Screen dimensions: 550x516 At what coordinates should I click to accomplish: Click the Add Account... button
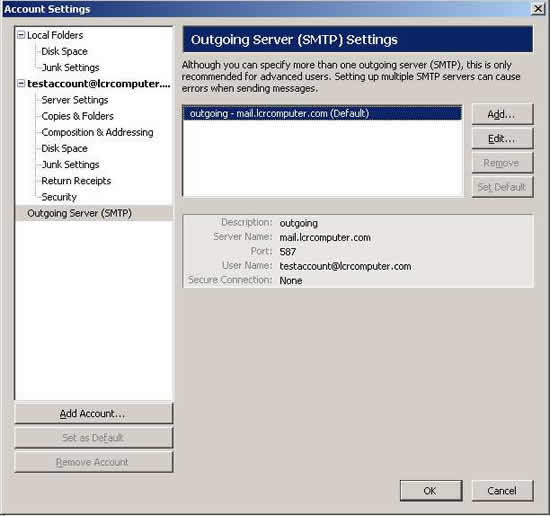pyautogui.click(x=94, y=414)
